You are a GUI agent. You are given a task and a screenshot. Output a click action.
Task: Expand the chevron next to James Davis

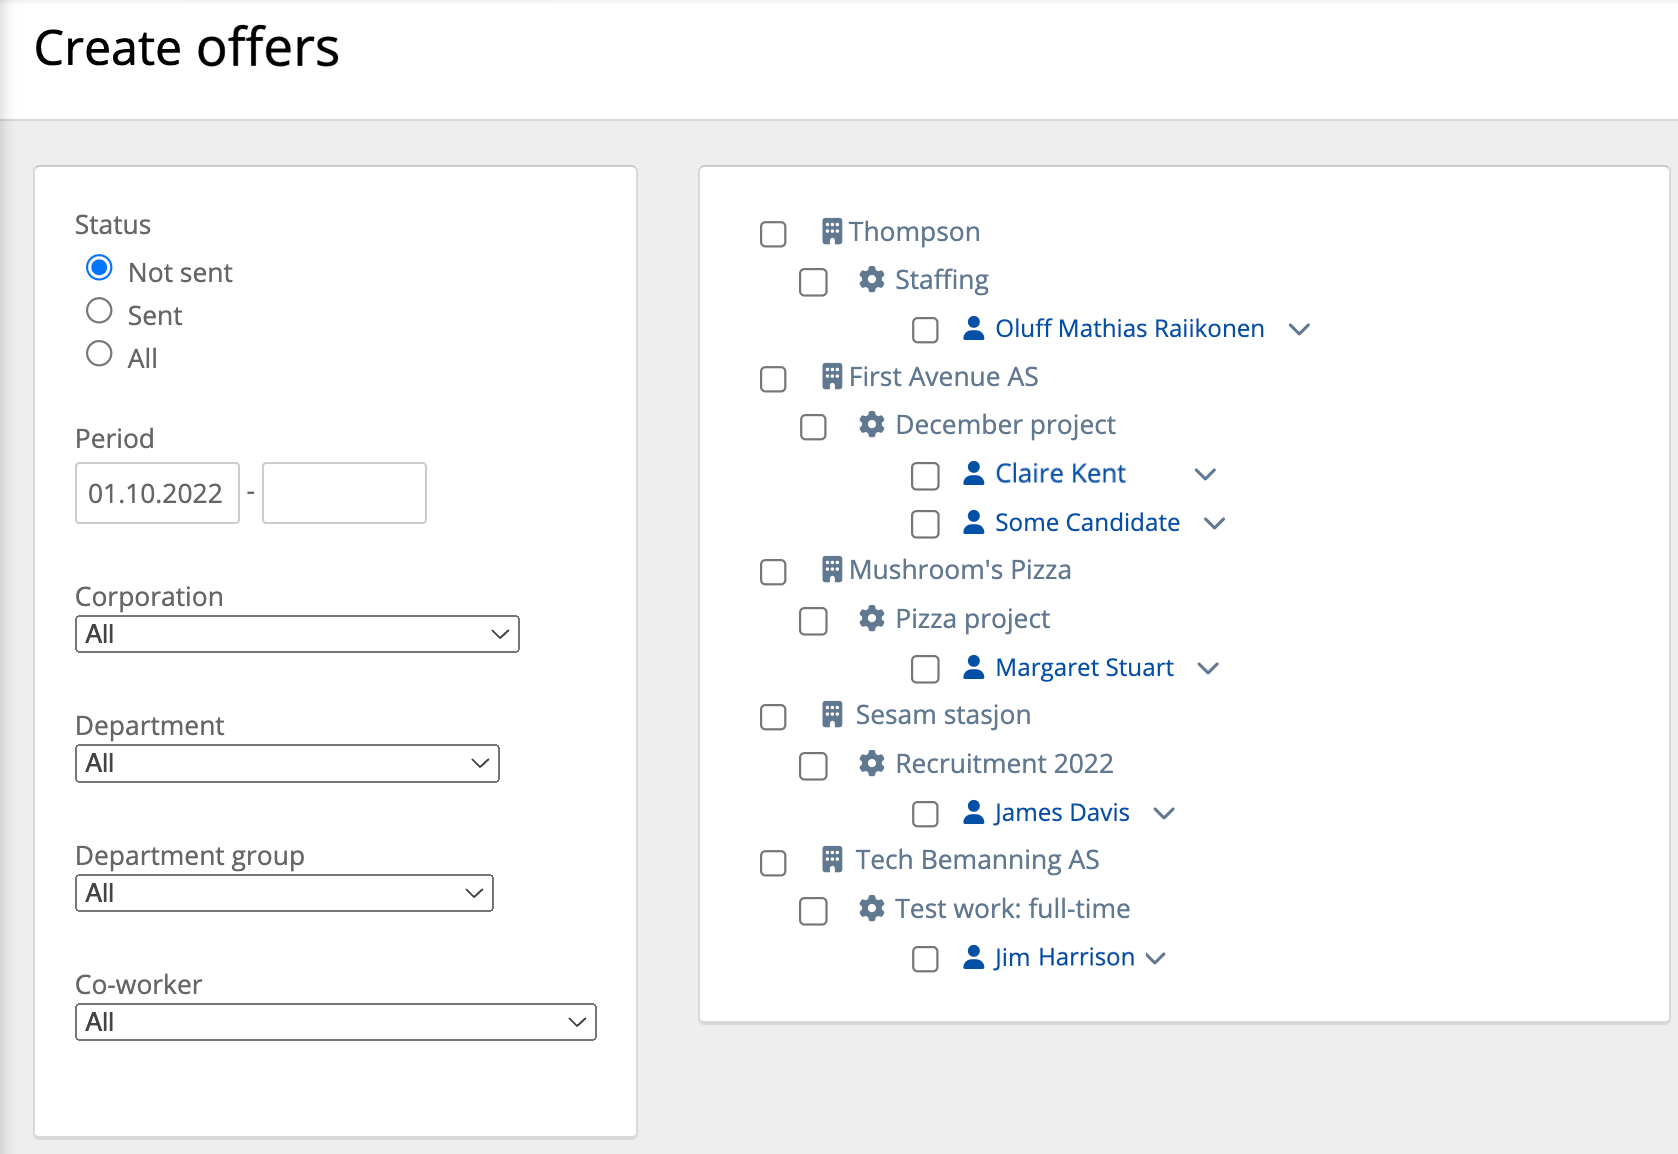click(x=1163, y=813)
